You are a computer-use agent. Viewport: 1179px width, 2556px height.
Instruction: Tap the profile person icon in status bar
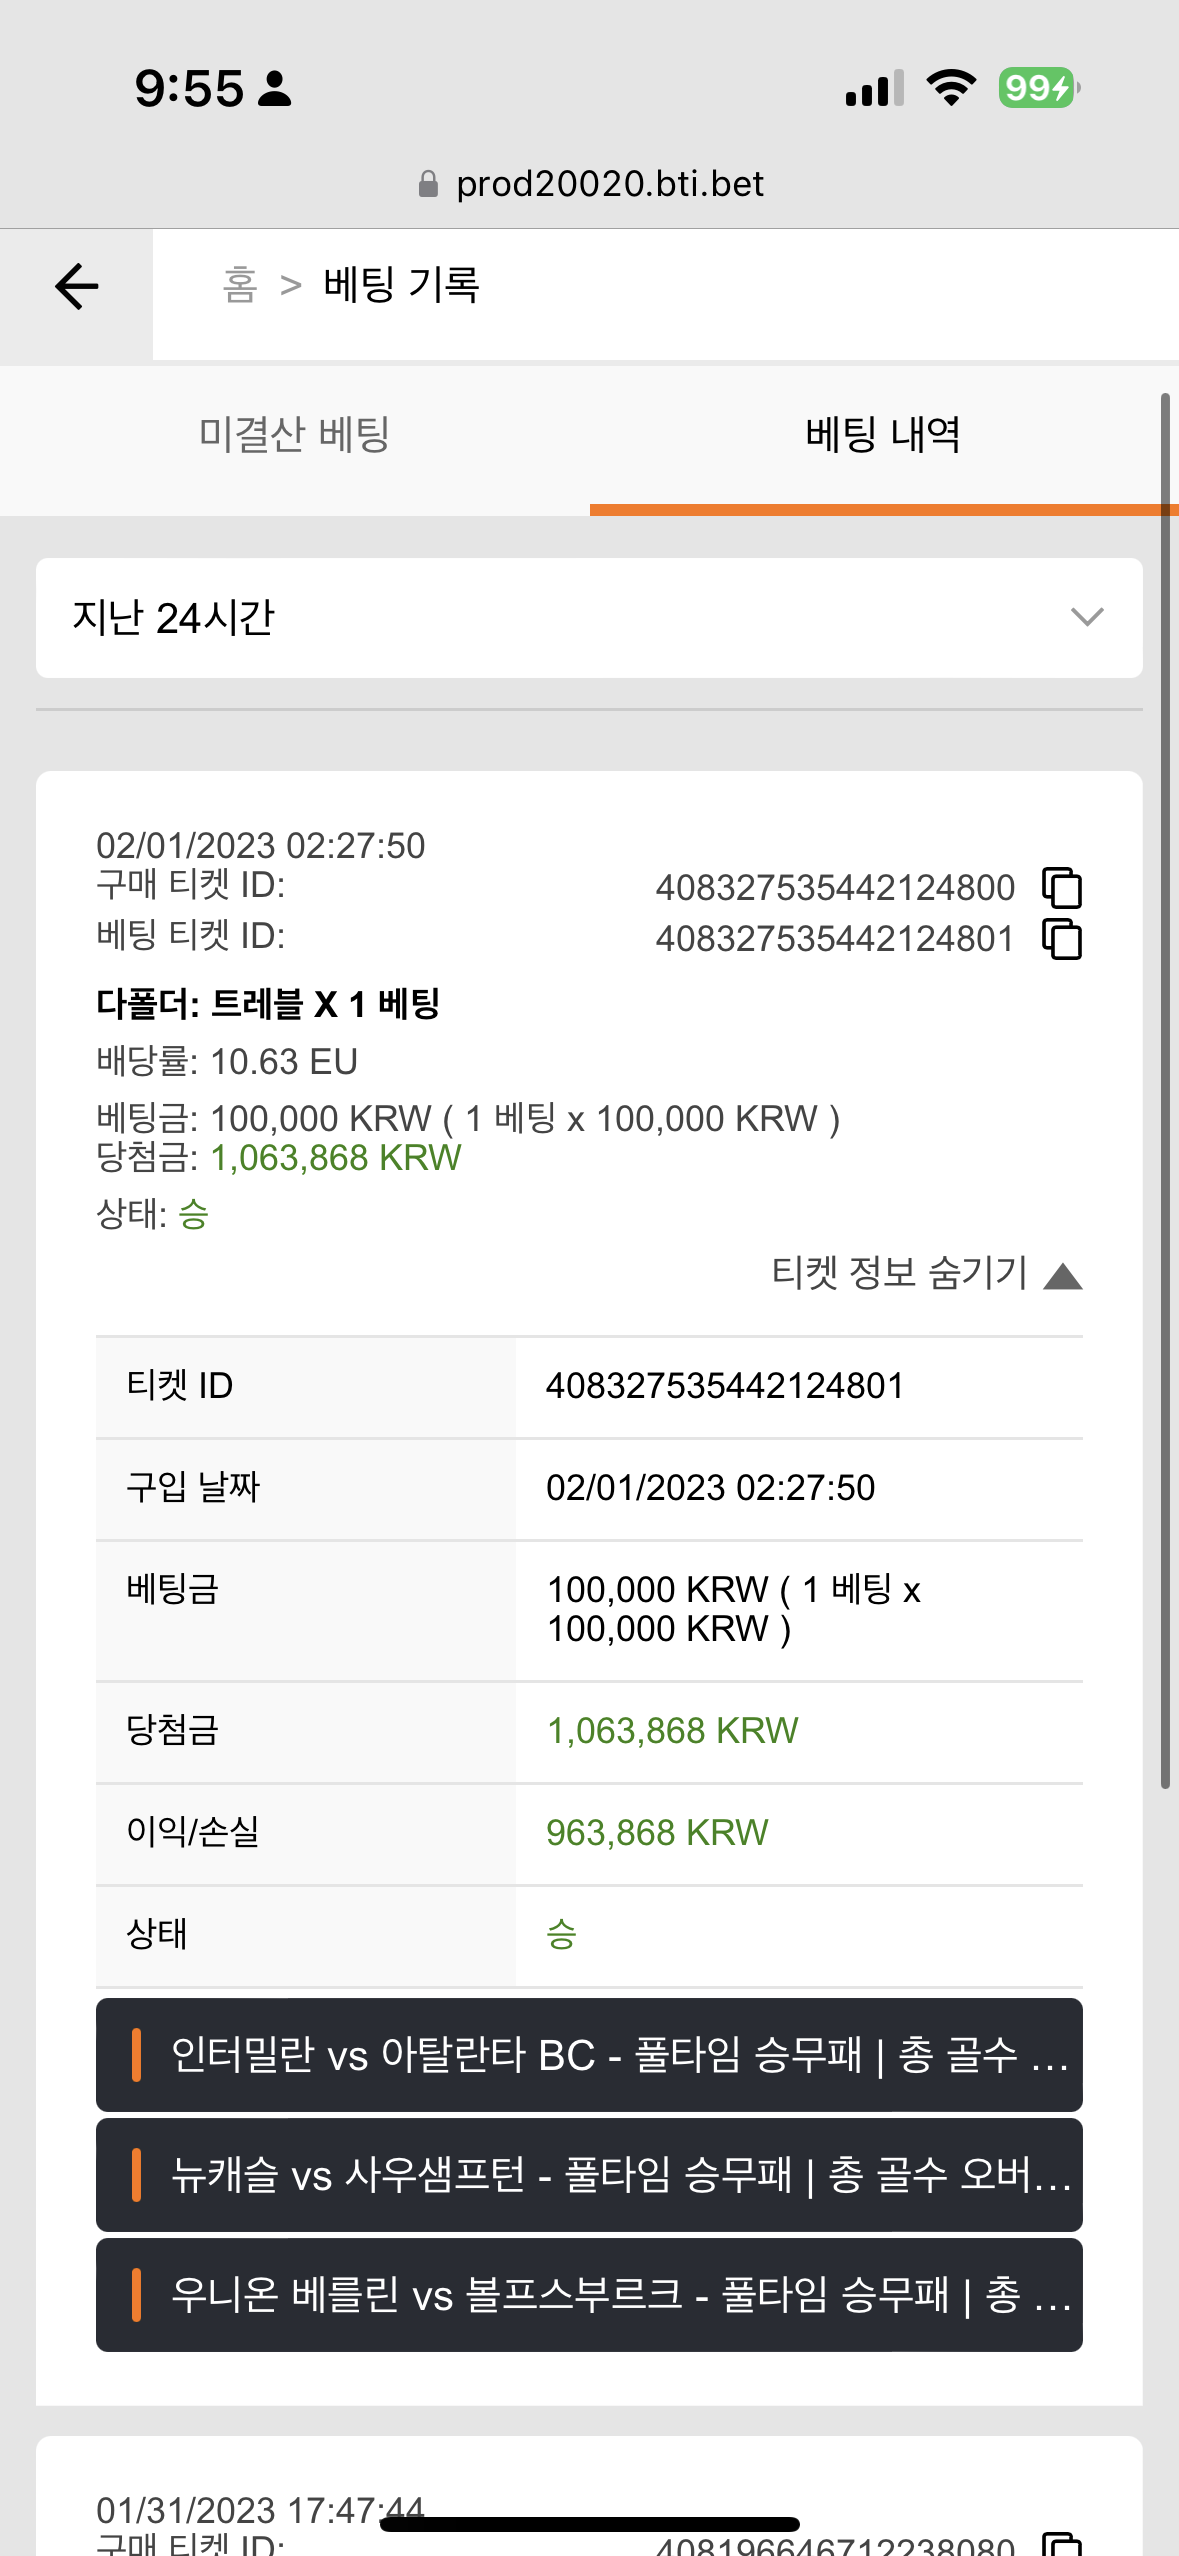(275, 88)
